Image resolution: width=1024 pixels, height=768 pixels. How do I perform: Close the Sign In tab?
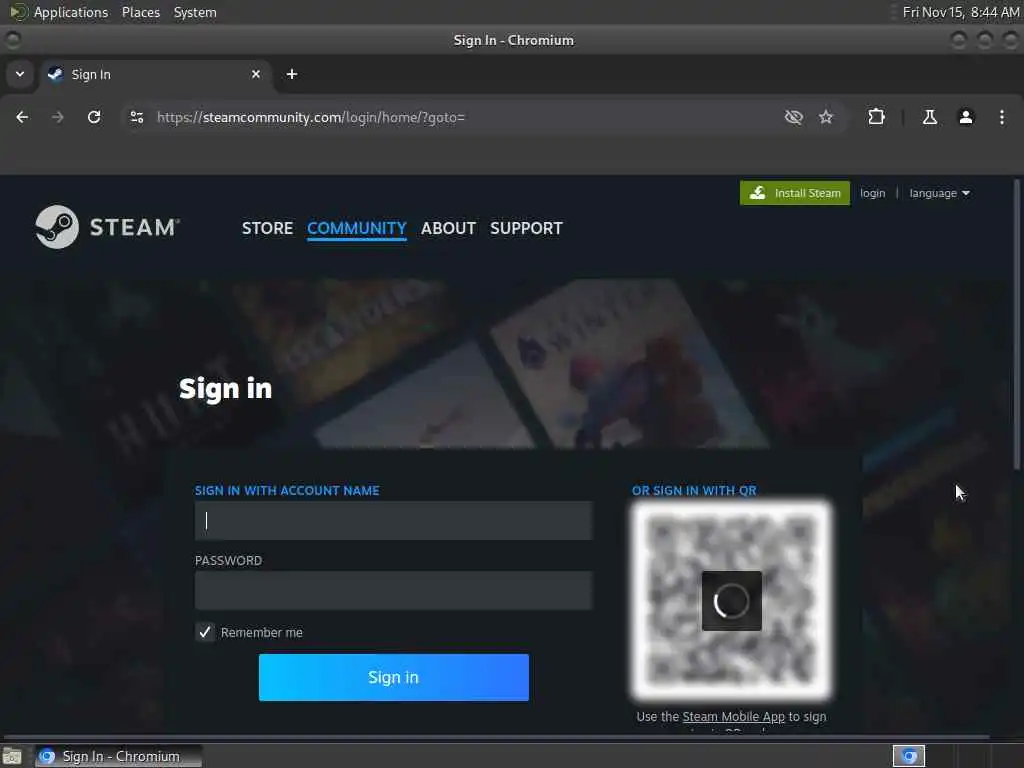click(x=256, y=74)
